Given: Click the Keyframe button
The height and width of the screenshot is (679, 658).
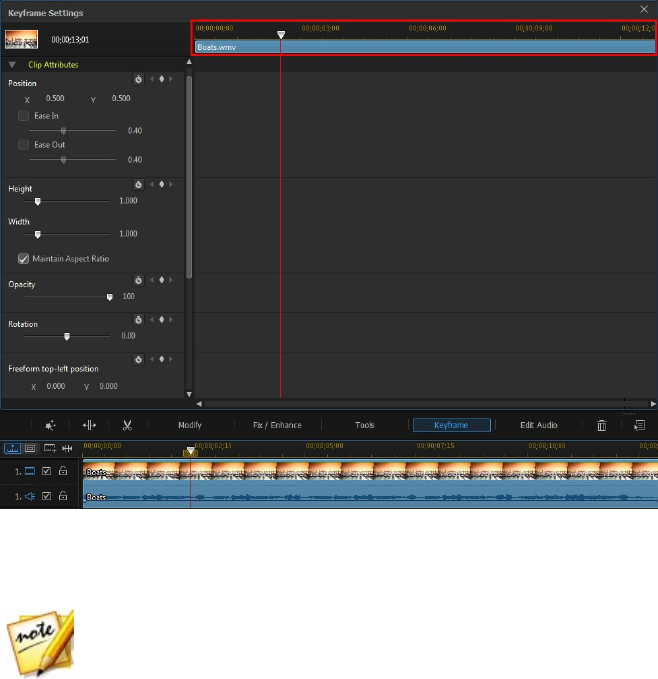Looking at the screenshot, I should click(452, 425).
